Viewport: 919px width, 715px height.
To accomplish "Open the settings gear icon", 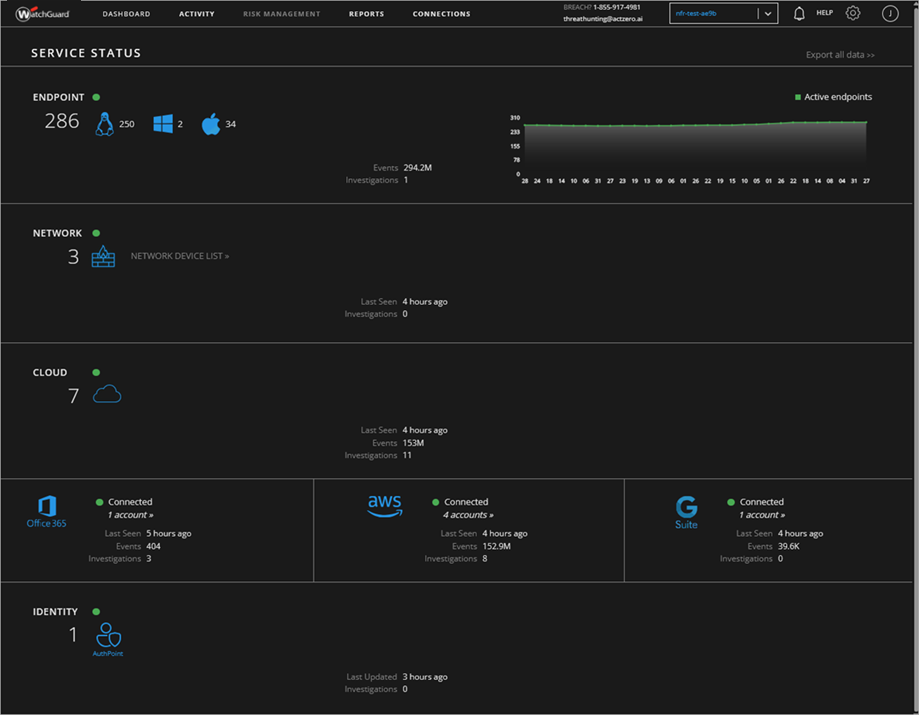I will [853, 13].
